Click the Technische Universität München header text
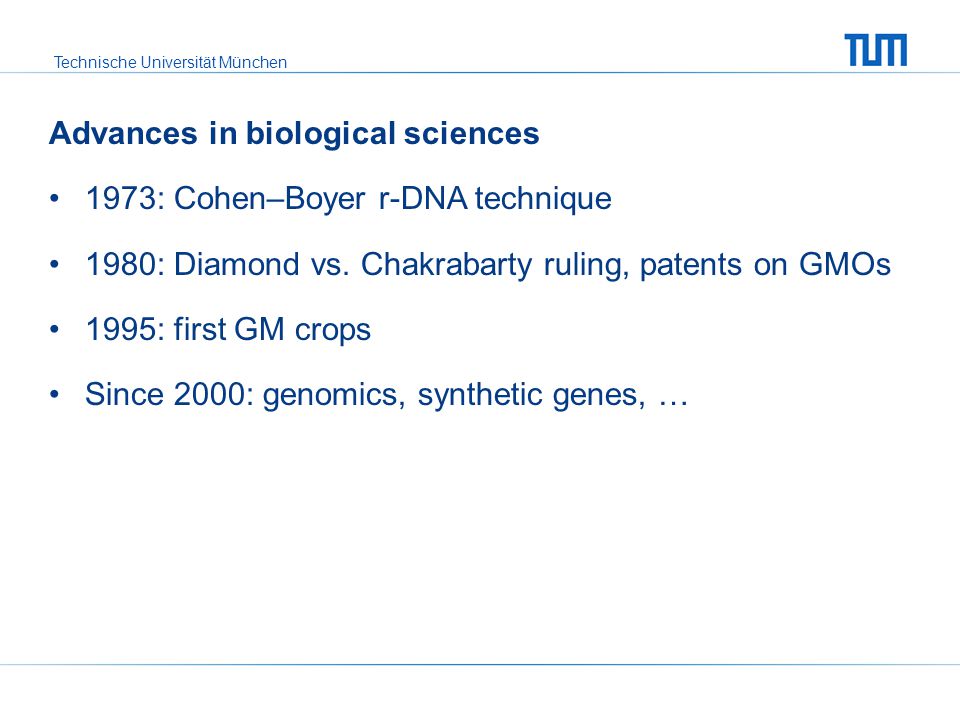 click(170, 62)
